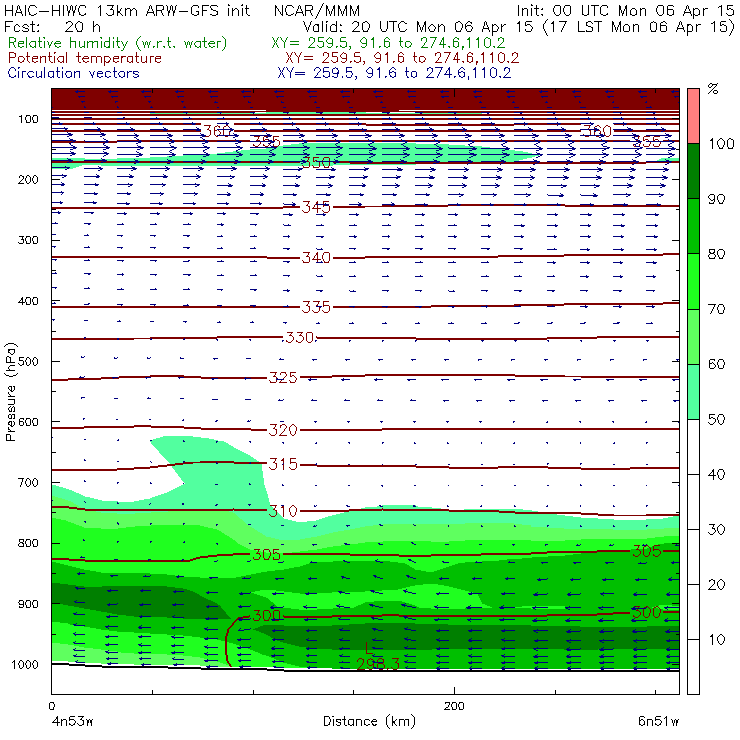The width and height of the screenshot is (740, 740).
Task: Click the '335' potential temperature contour label
Action: pyautogui.click(x=316, y=307)
